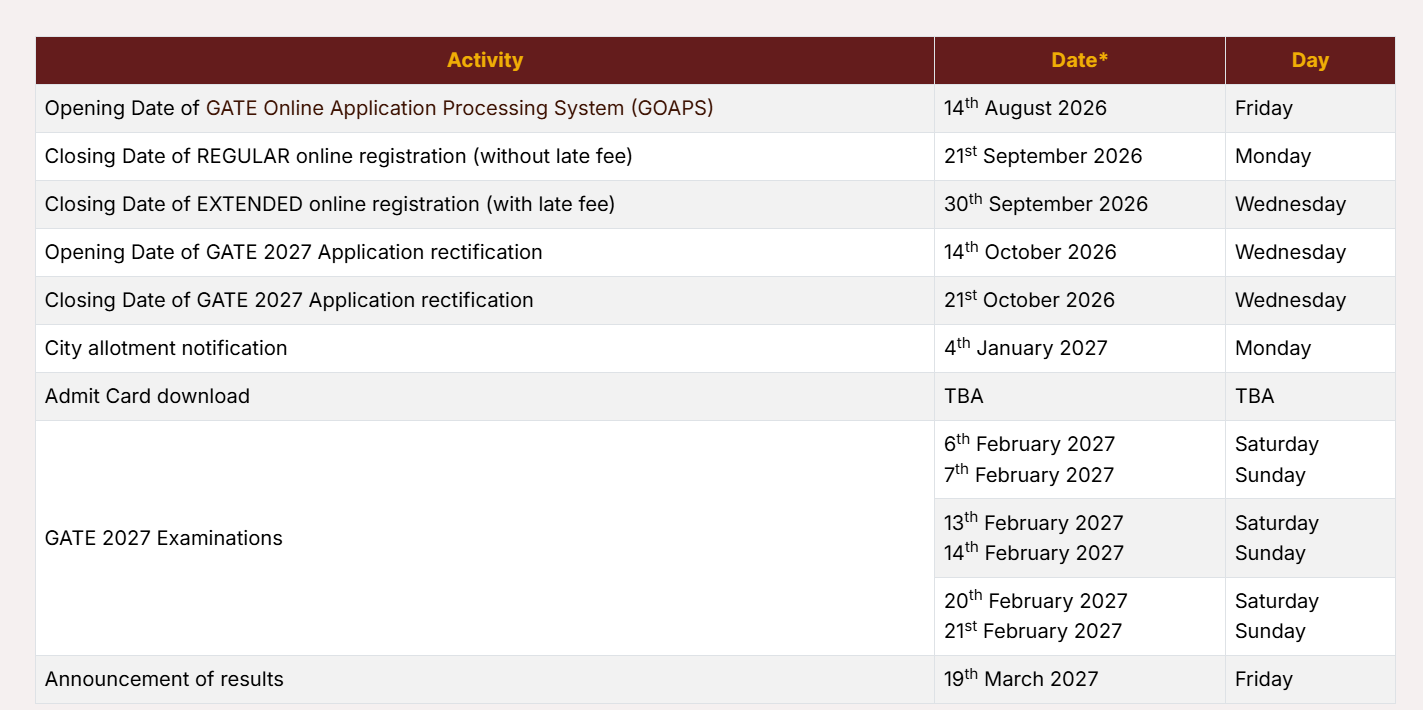Screen dimensions: 1423x710
Task: Open the GATE Online Application Processing System link
Action: 460,108
